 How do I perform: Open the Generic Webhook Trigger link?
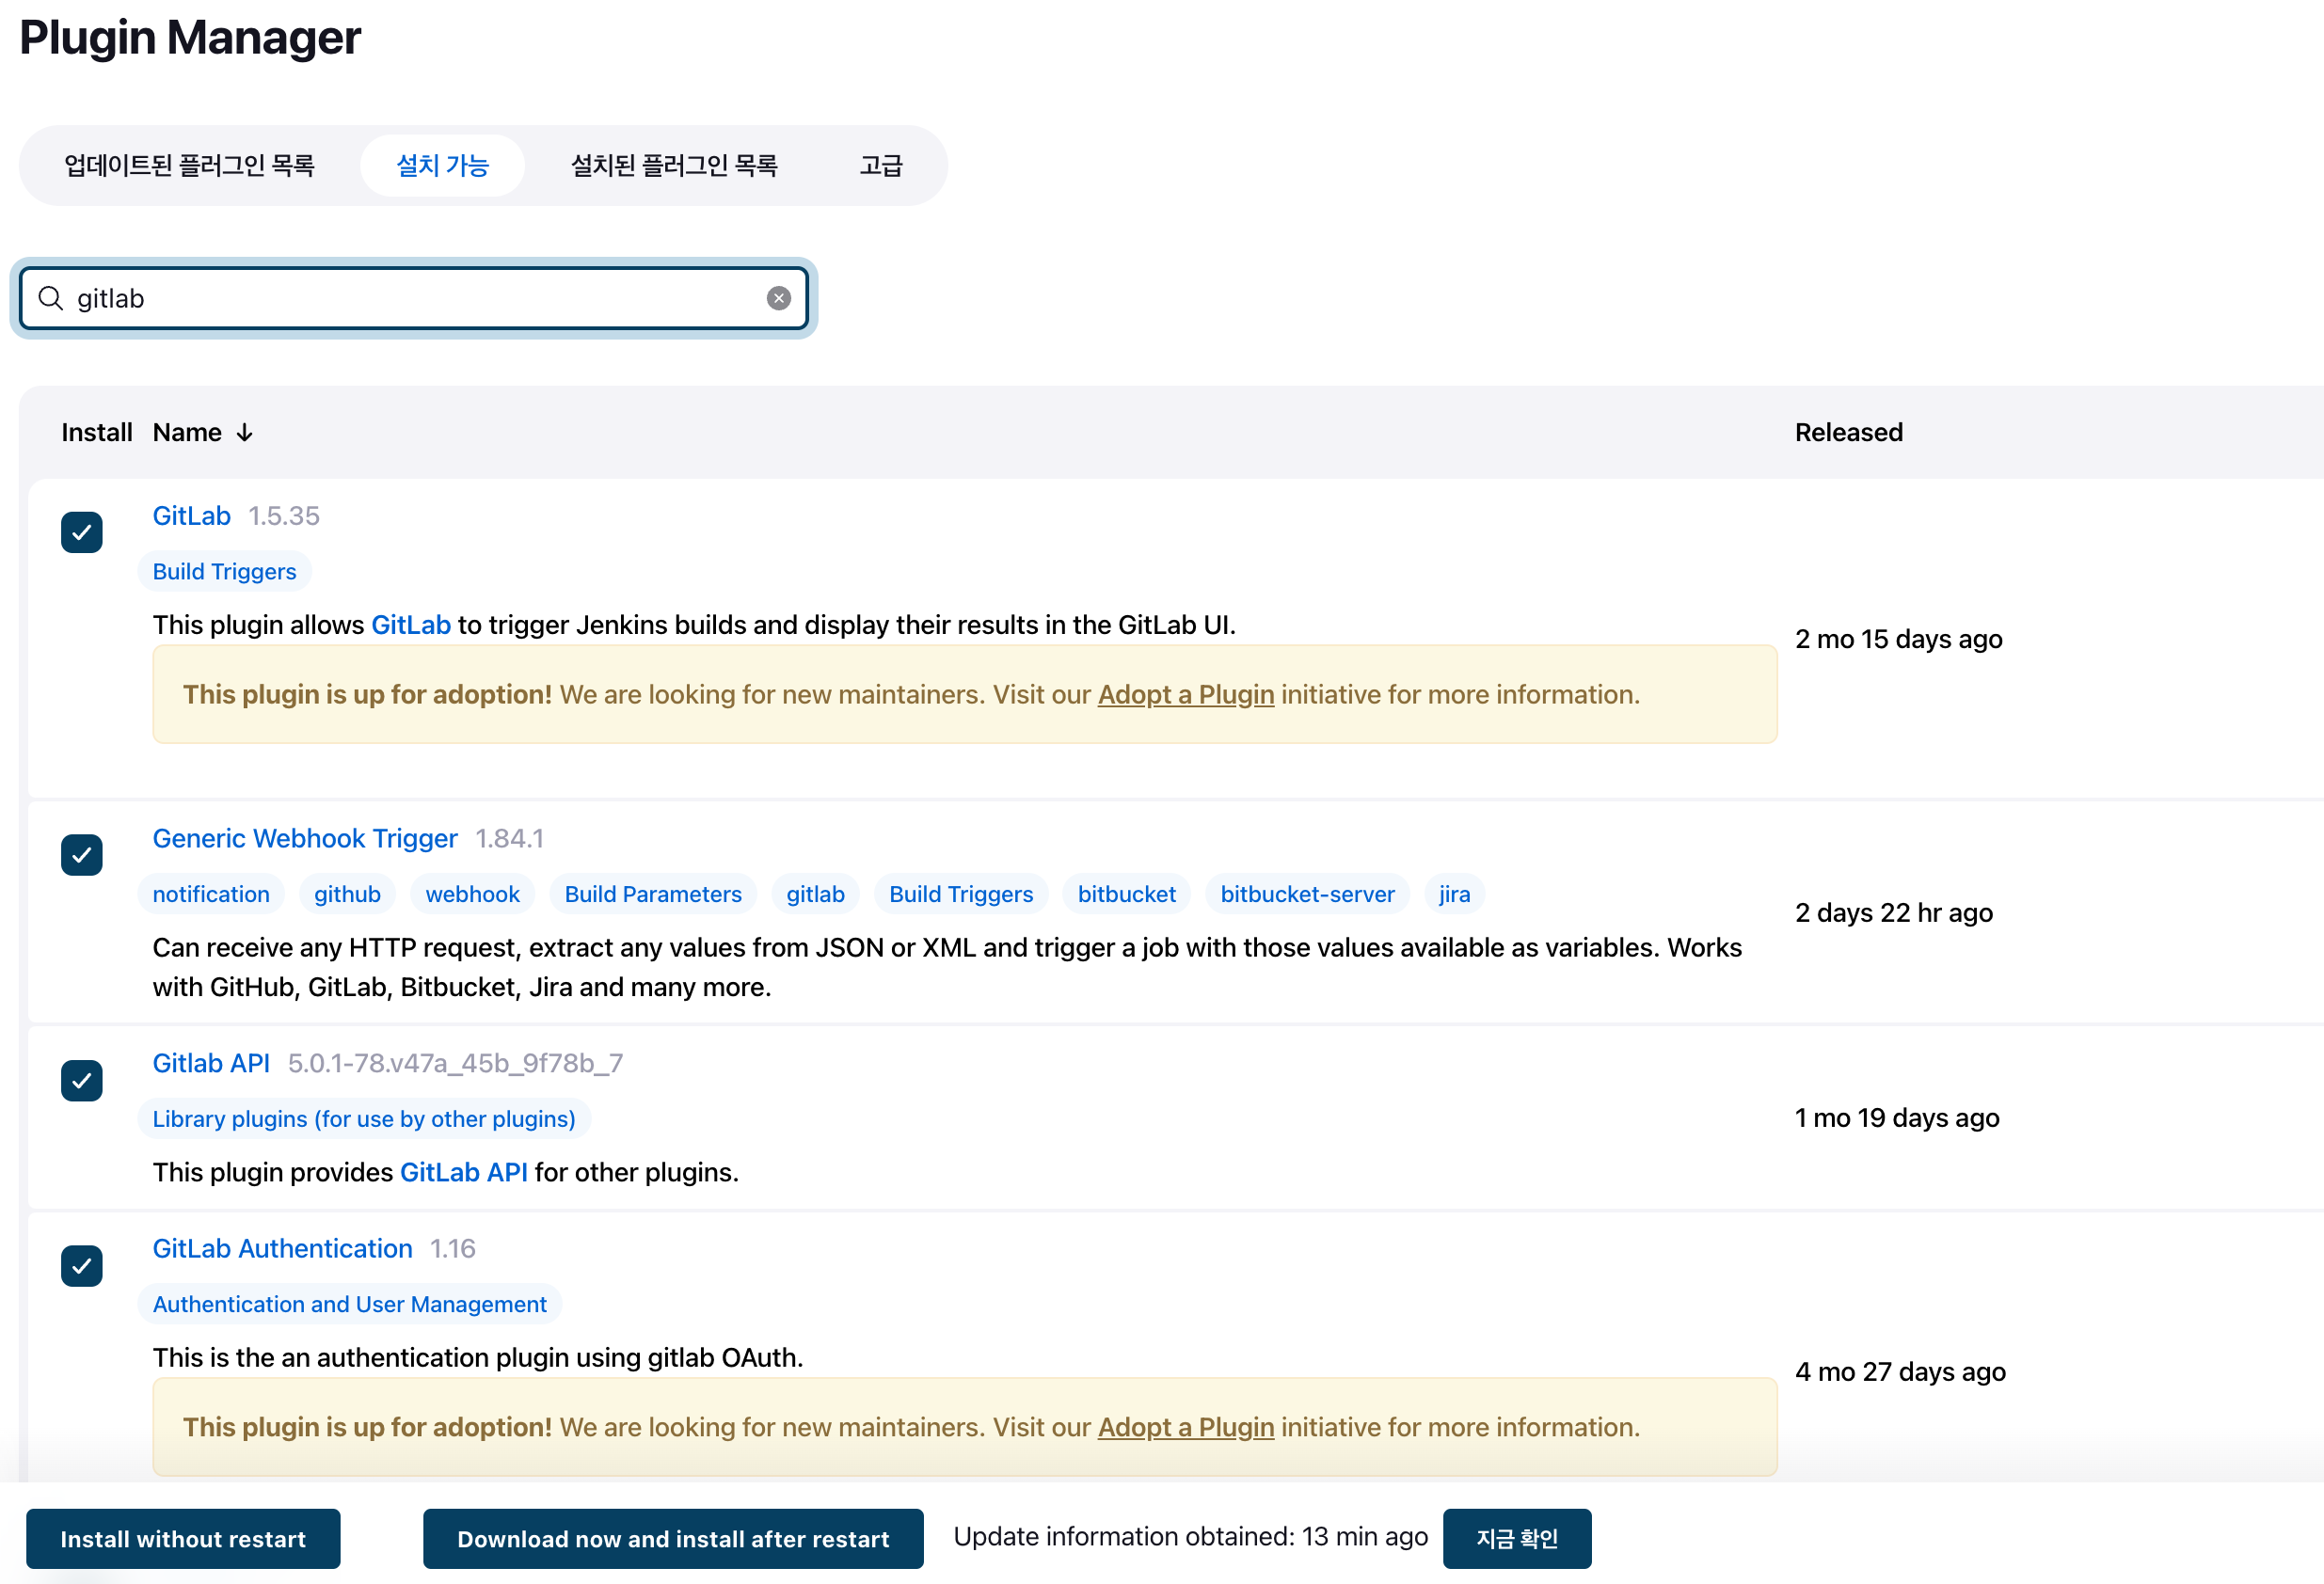click(305, 838)
